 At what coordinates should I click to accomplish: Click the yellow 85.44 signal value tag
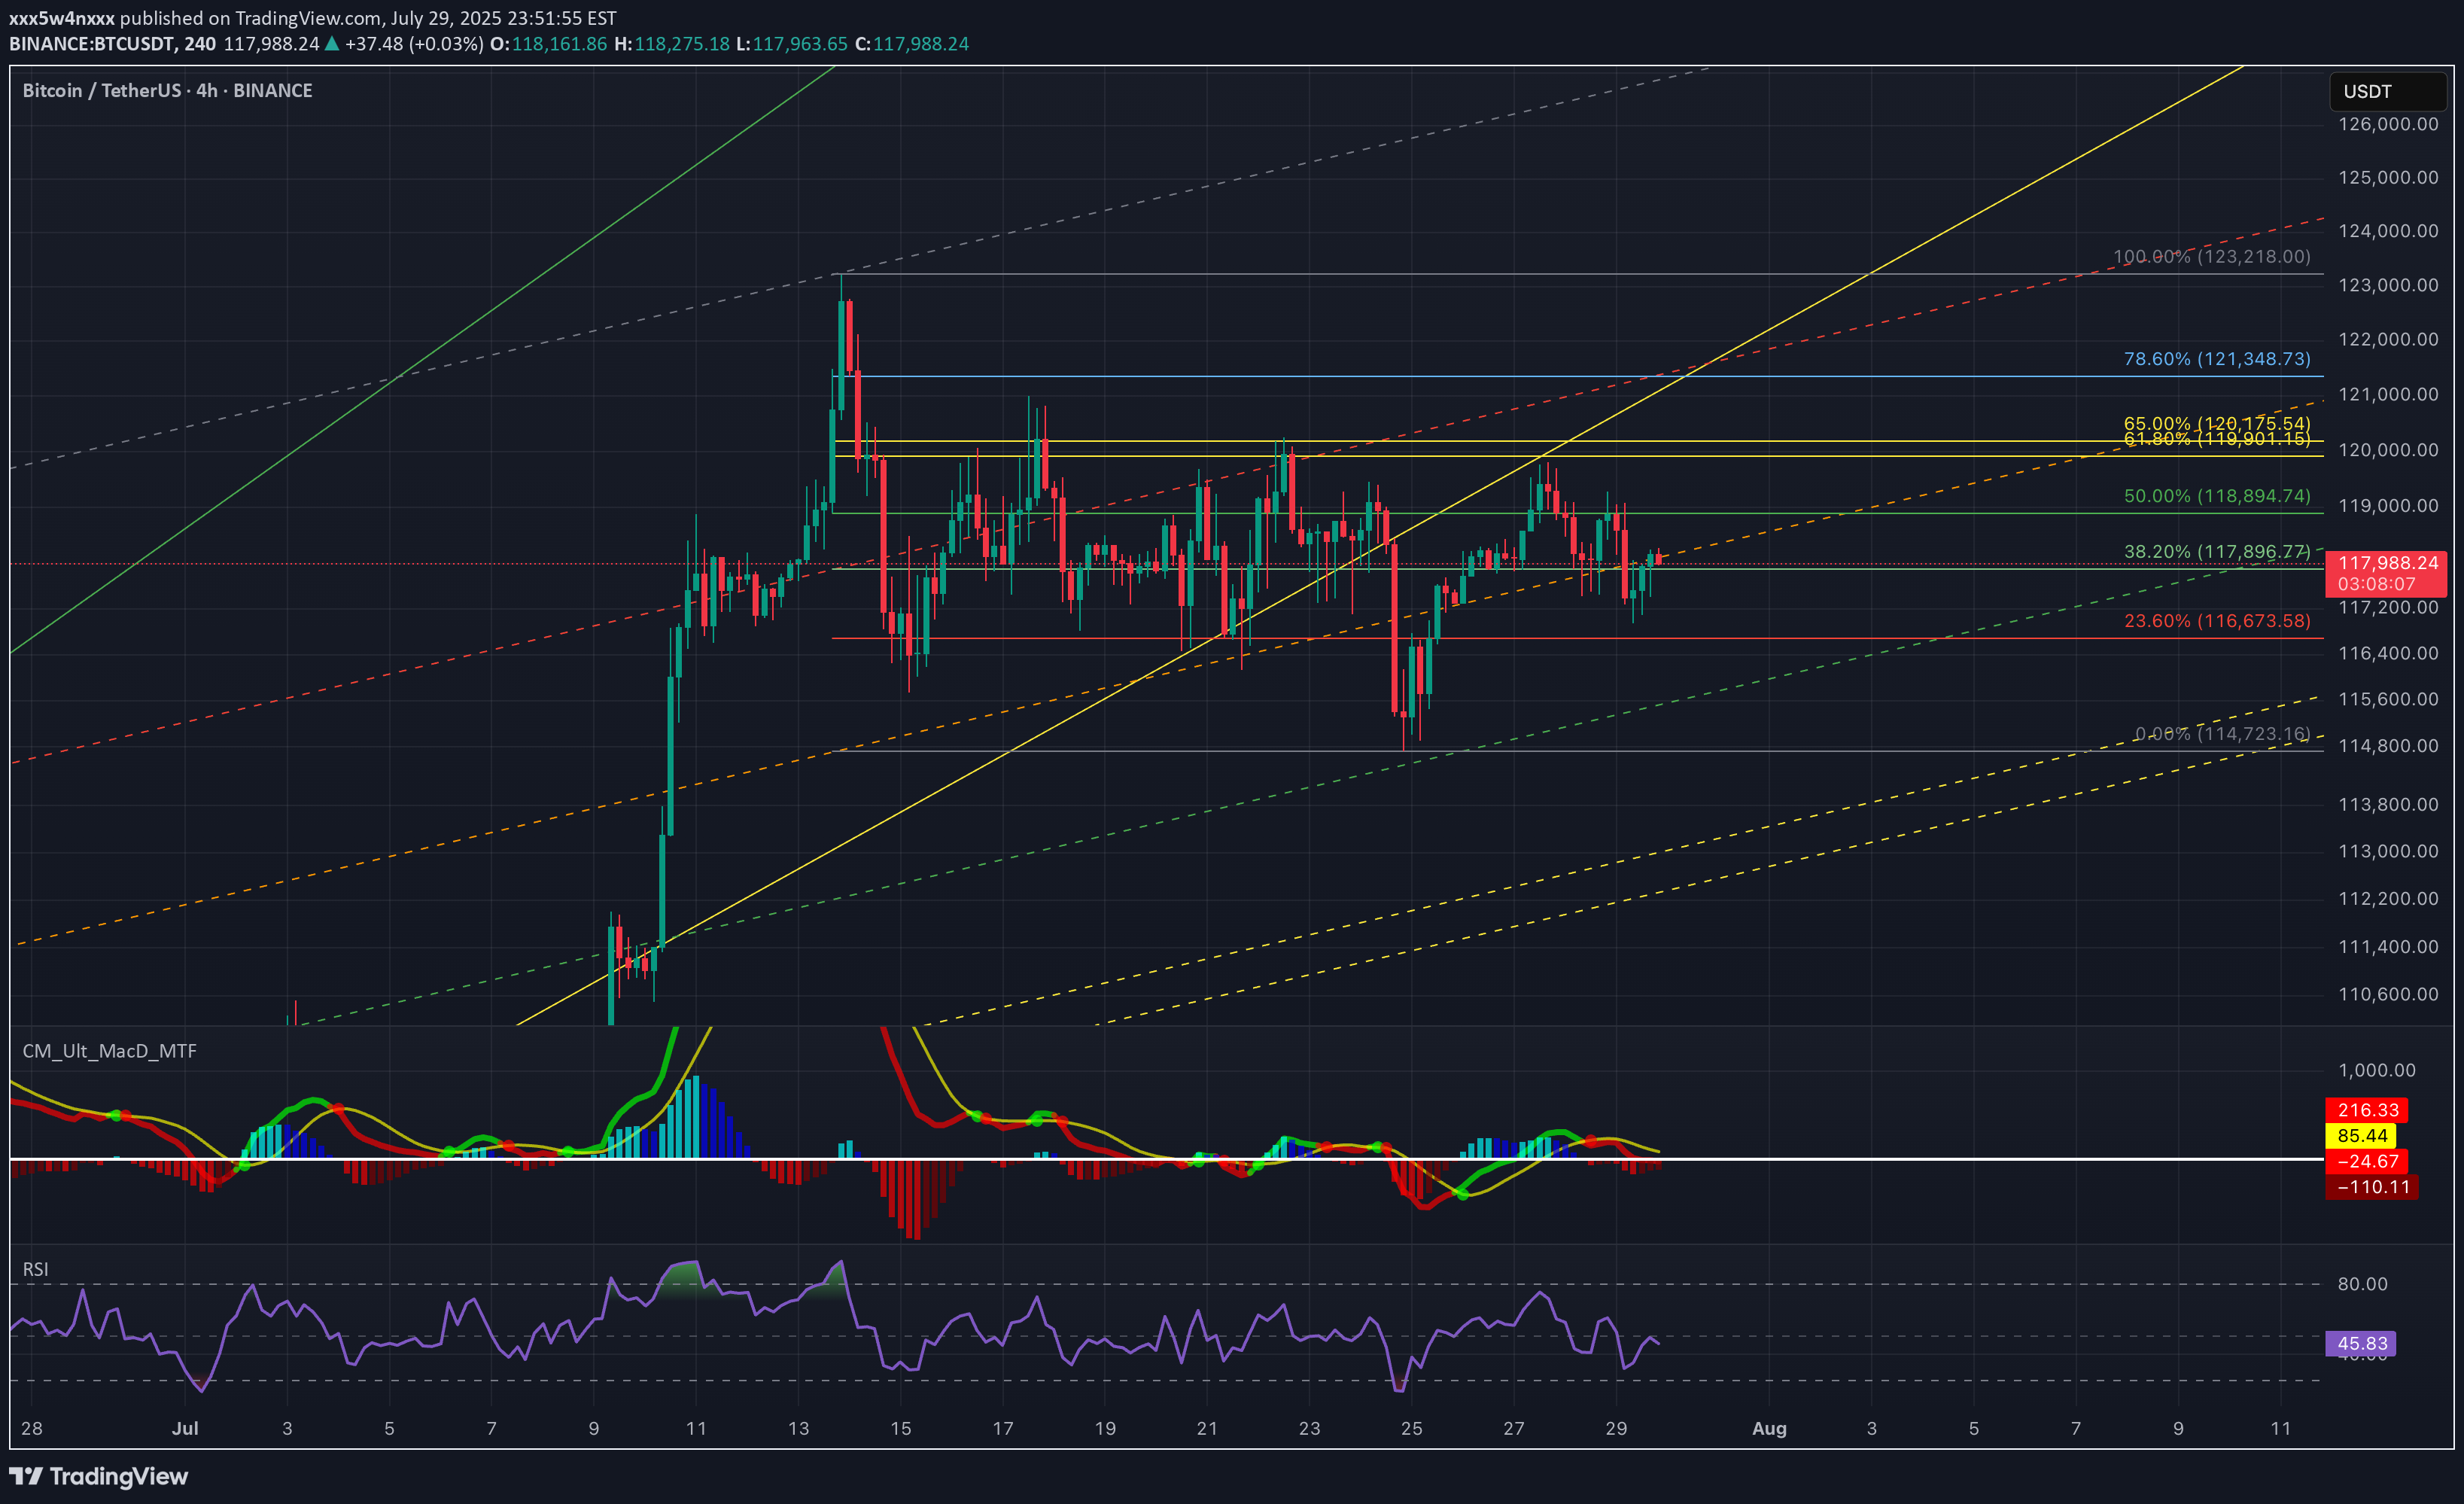(2361, 1136)
